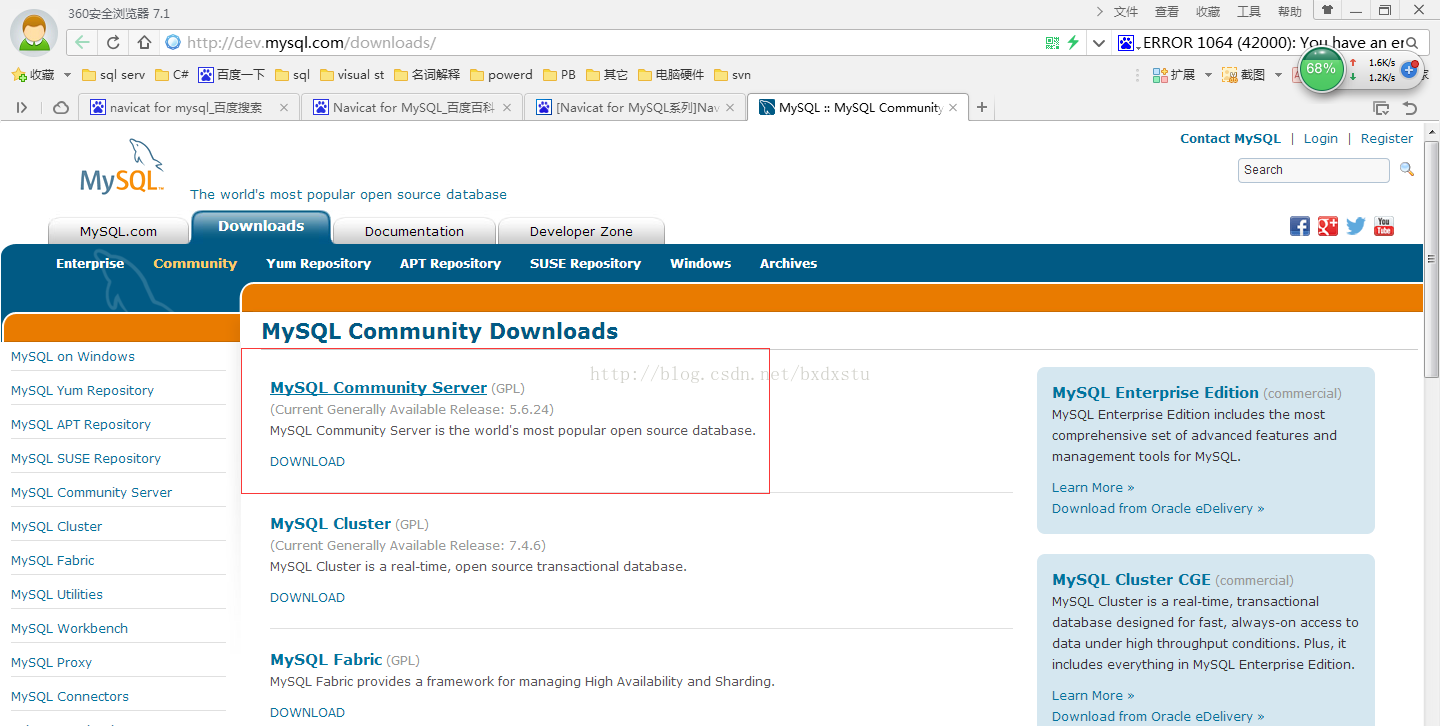Open the QR code icon in address bar
This screenshot has width=1440, height=726.
click(x=1052, y=42)
